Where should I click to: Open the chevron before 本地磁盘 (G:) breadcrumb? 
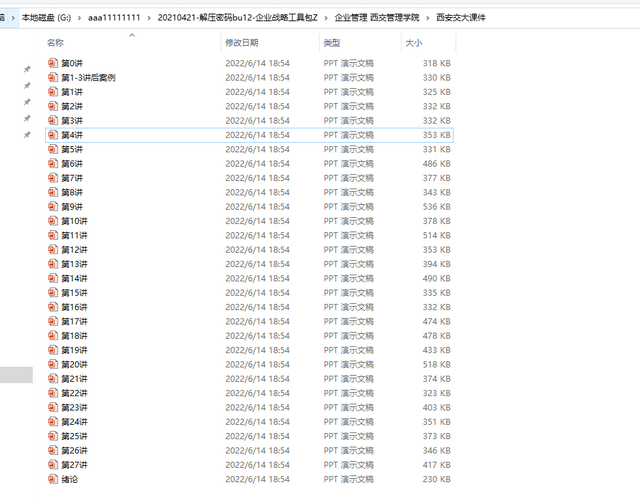13,18
